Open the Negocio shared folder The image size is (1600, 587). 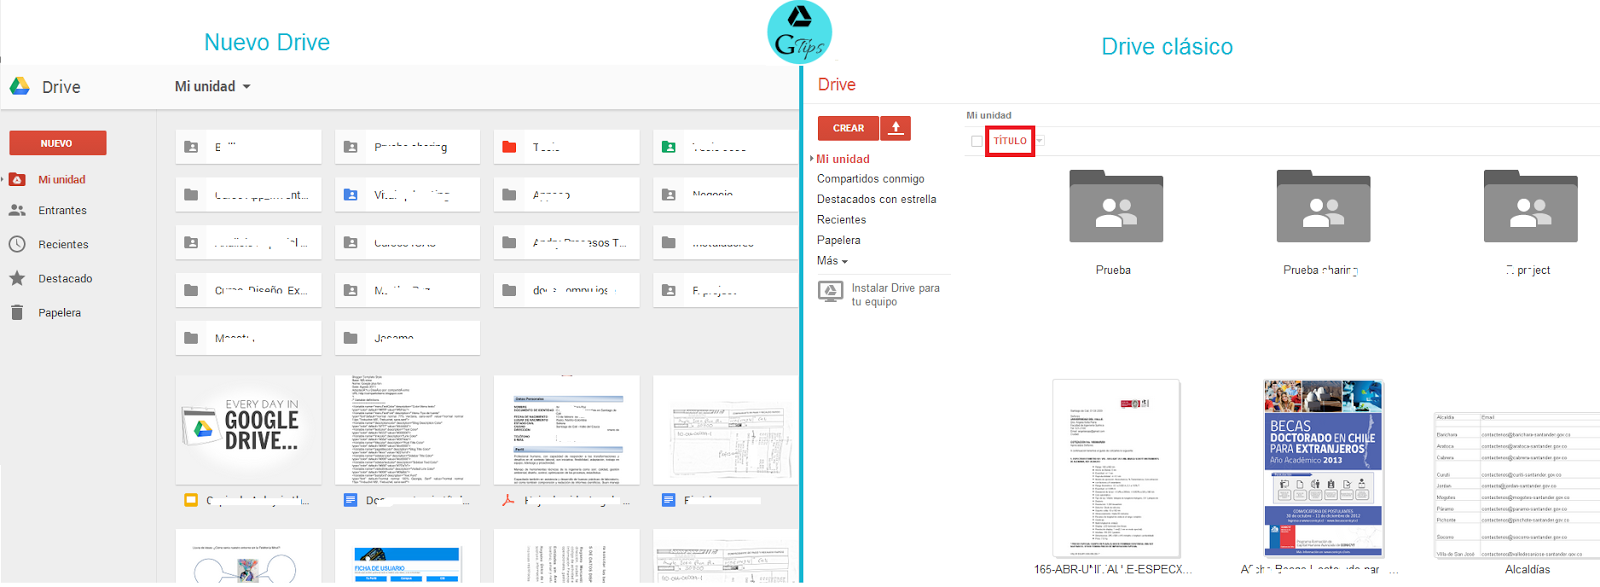(x=726, y=195)
